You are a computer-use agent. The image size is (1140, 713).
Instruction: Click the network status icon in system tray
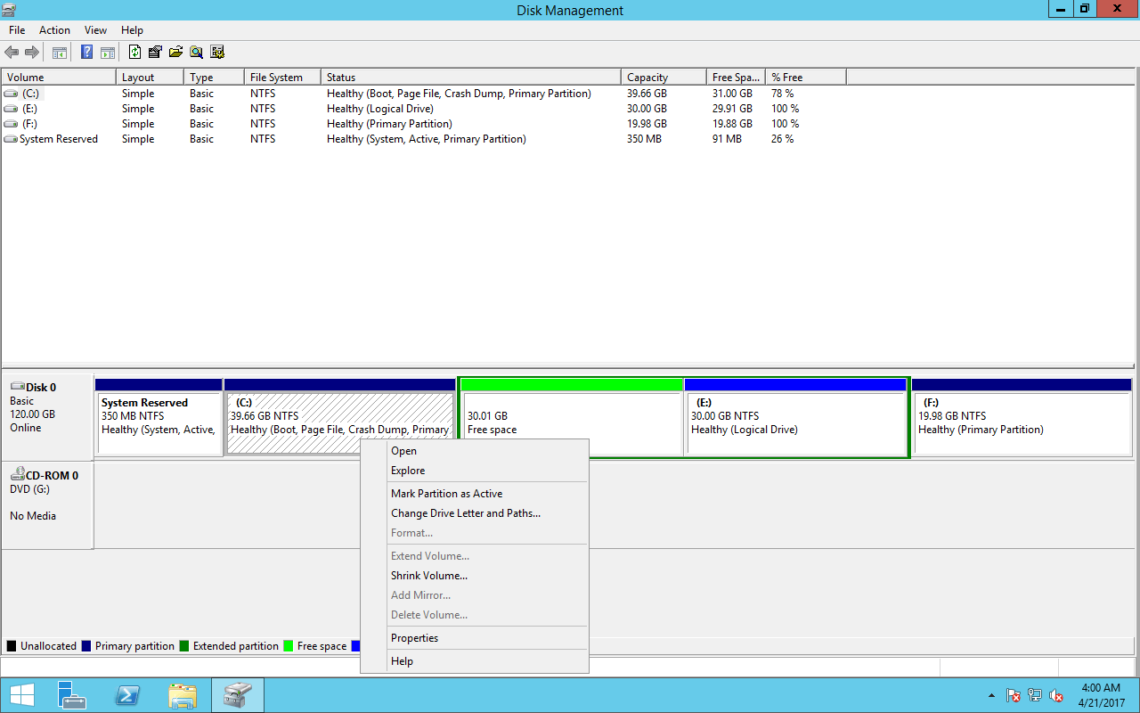(1034, 694)
